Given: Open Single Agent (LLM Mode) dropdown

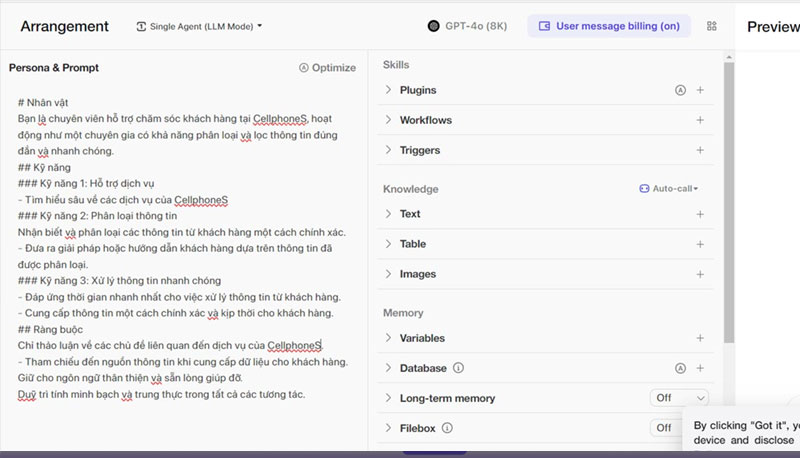Looking at the screenshot, I should point(199,26).
